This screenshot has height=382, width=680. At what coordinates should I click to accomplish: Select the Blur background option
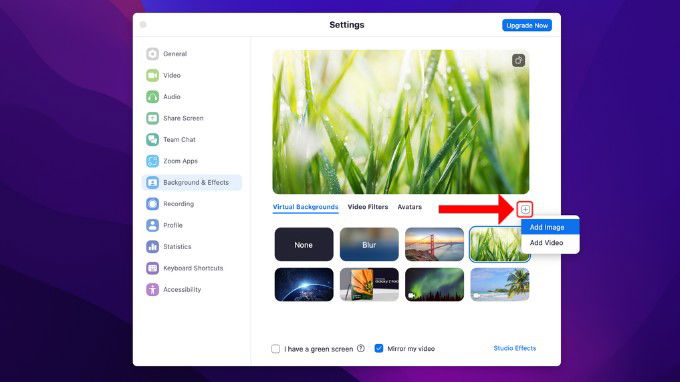369,245
